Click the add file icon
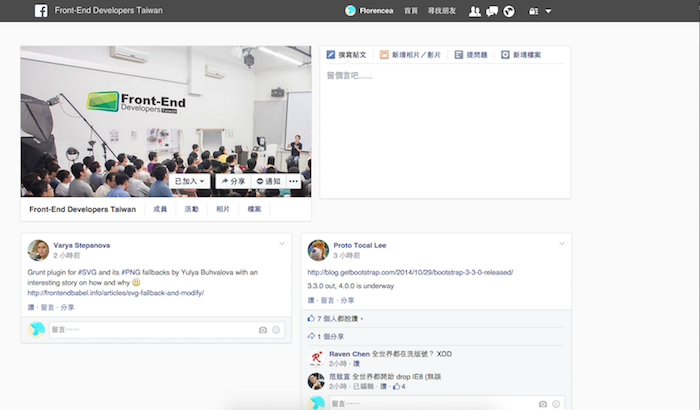 (505, 54)
